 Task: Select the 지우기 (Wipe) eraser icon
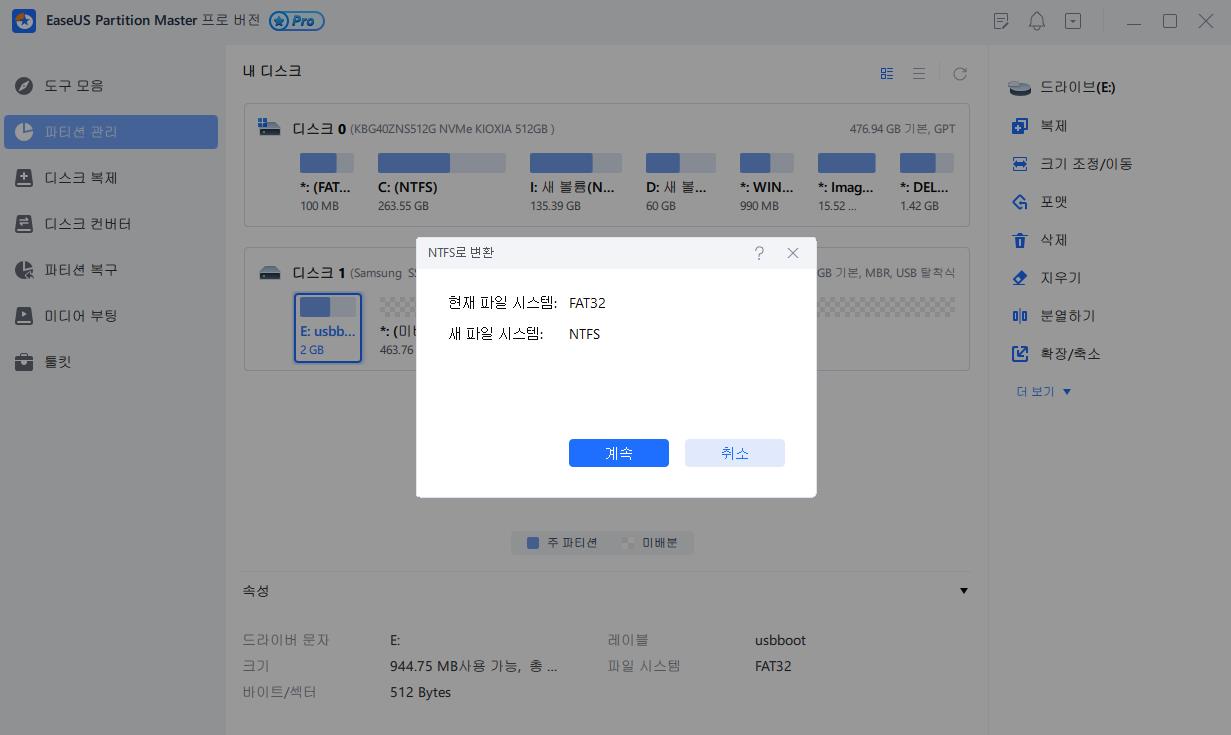pyautogui.click(x=1019, y=277)
